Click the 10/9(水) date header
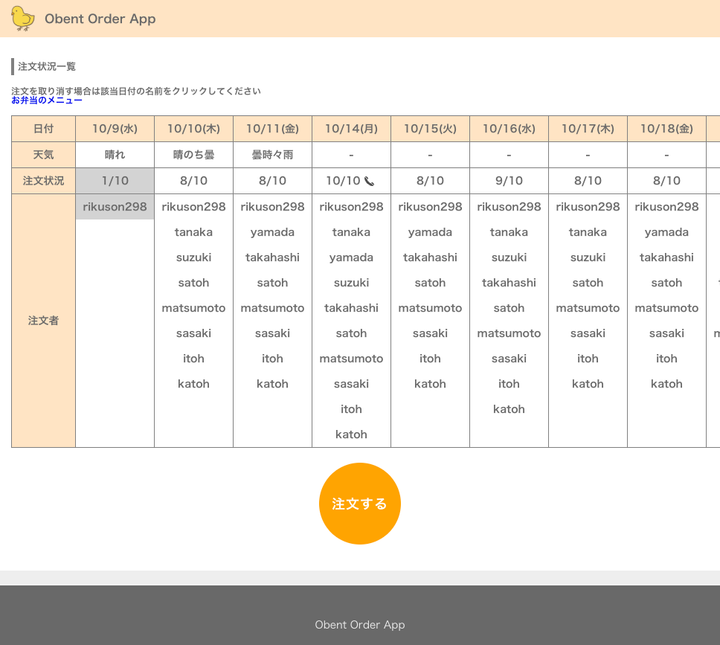Screen dimensions: 720x645 (x=115, y=129)
